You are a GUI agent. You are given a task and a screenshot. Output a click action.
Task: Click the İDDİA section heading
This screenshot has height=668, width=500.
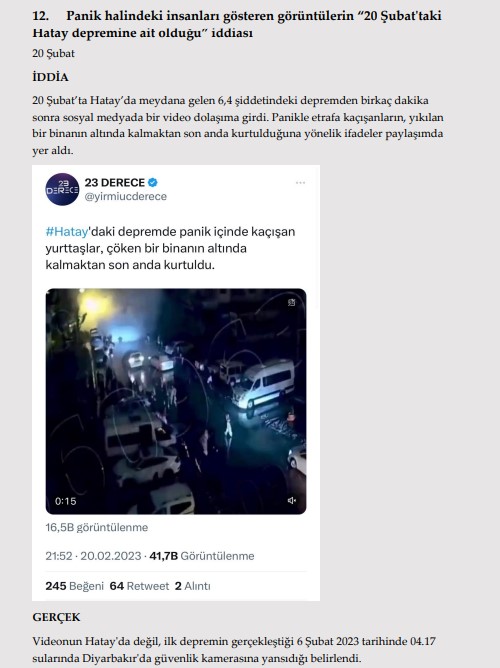point(50,77)
